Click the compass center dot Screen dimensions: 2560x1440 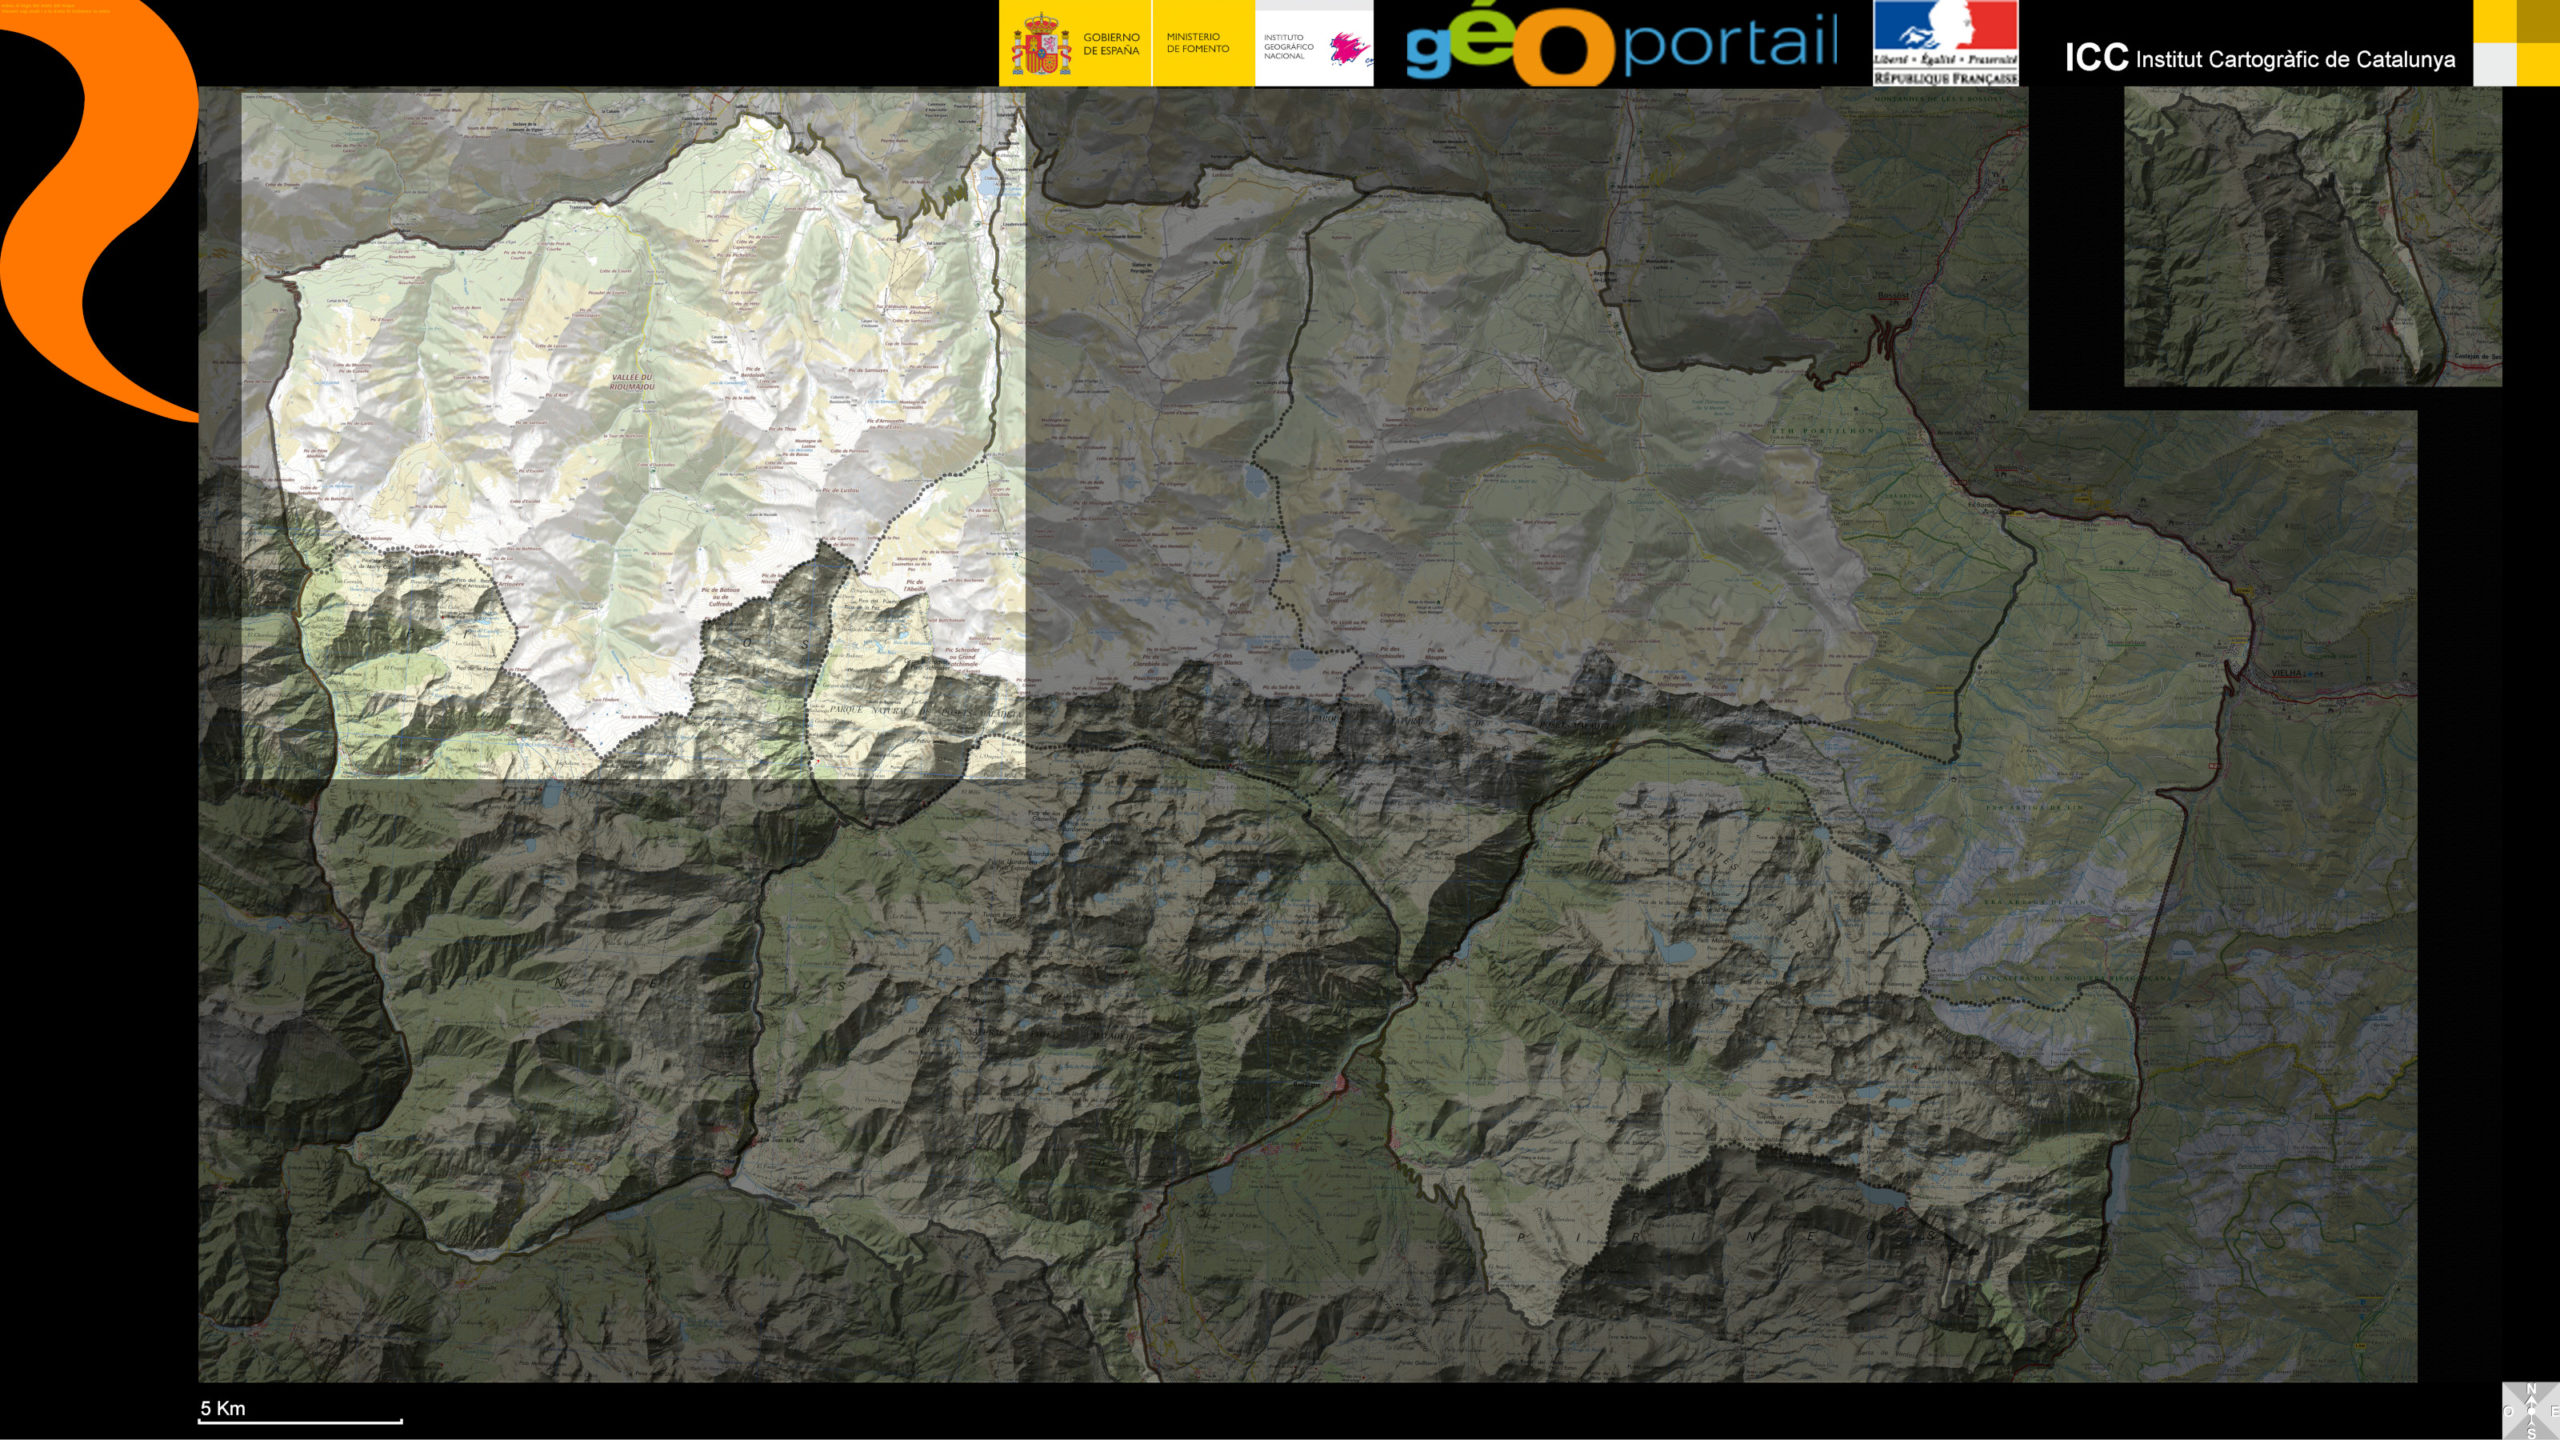[2532, 1412]
